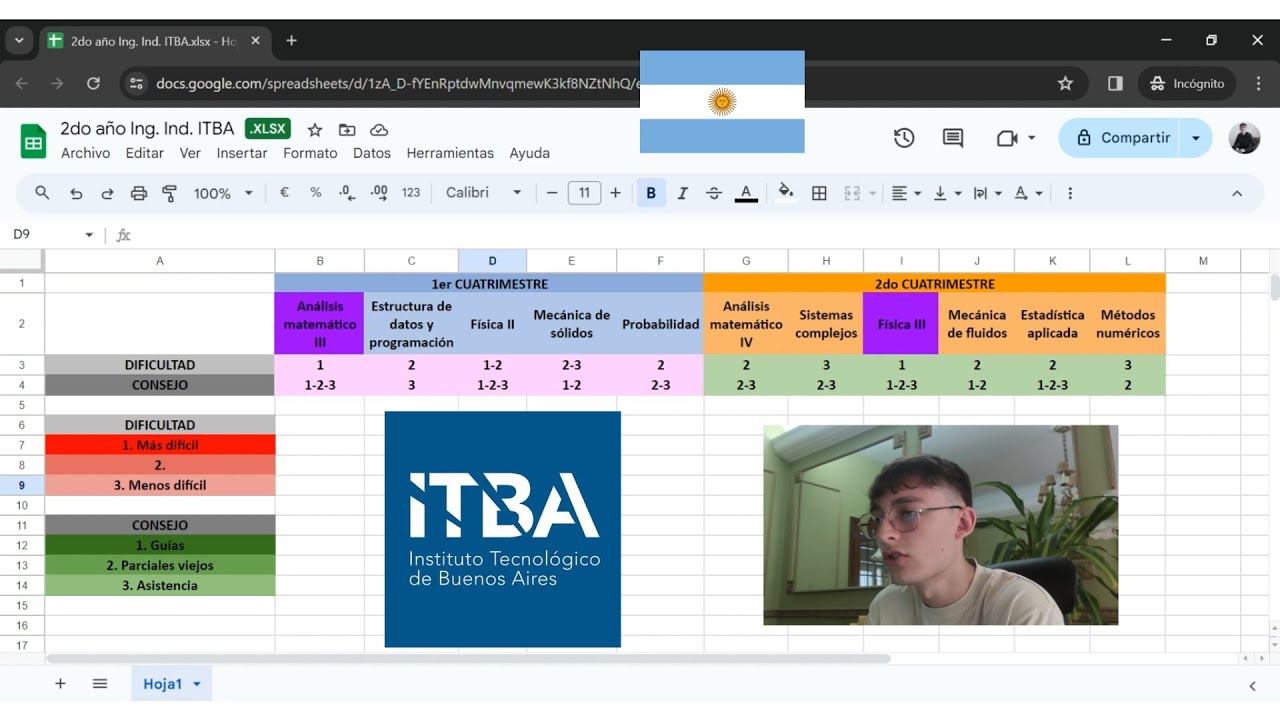Click the move-to-folder icon
Image resolution: width=1280 pixels, height=720 pixels.
click(347, 130)
